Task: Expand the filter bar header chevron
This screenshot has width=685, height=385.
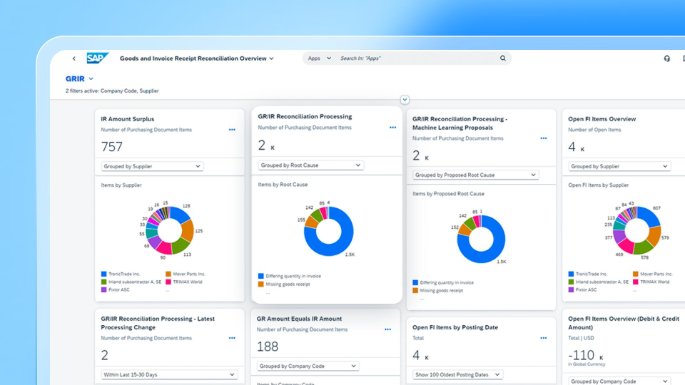Action: 405,100
